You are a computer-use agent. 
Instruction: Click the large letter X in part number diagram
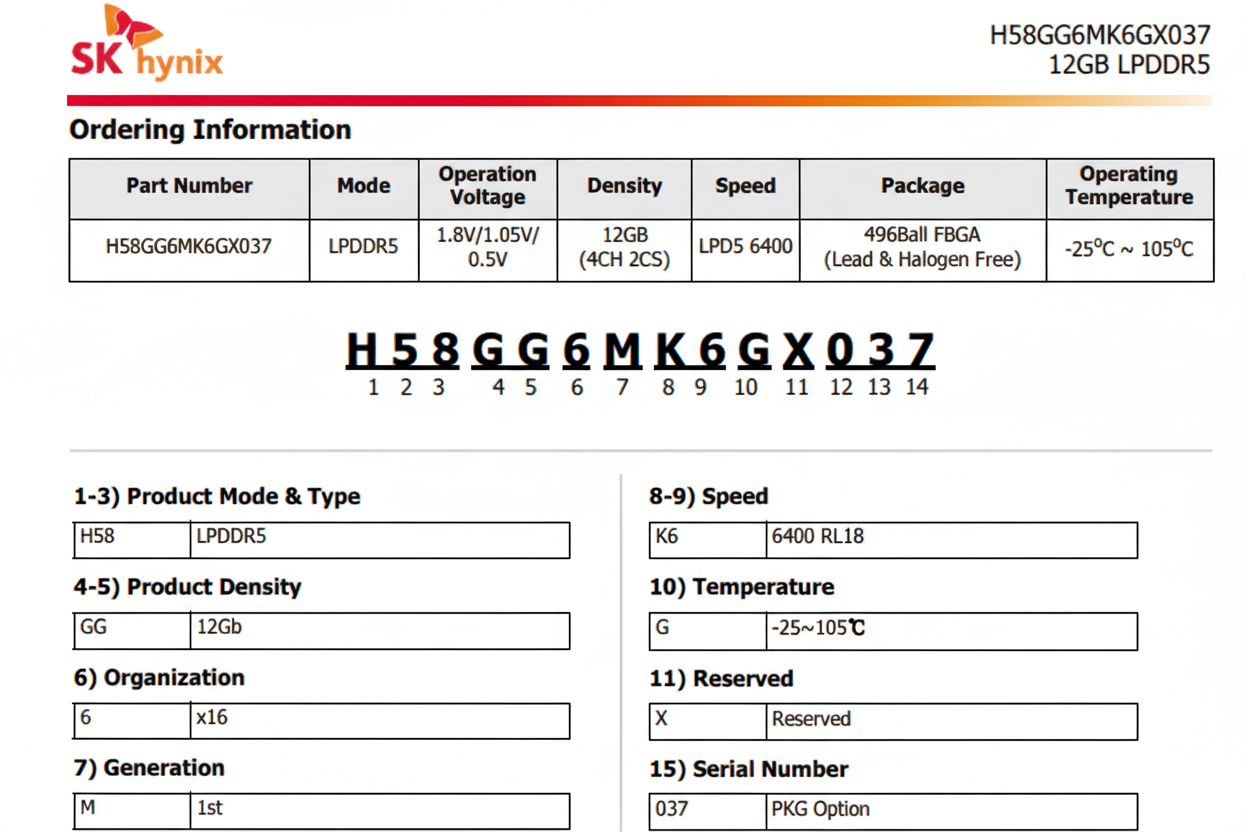(797, 352)
